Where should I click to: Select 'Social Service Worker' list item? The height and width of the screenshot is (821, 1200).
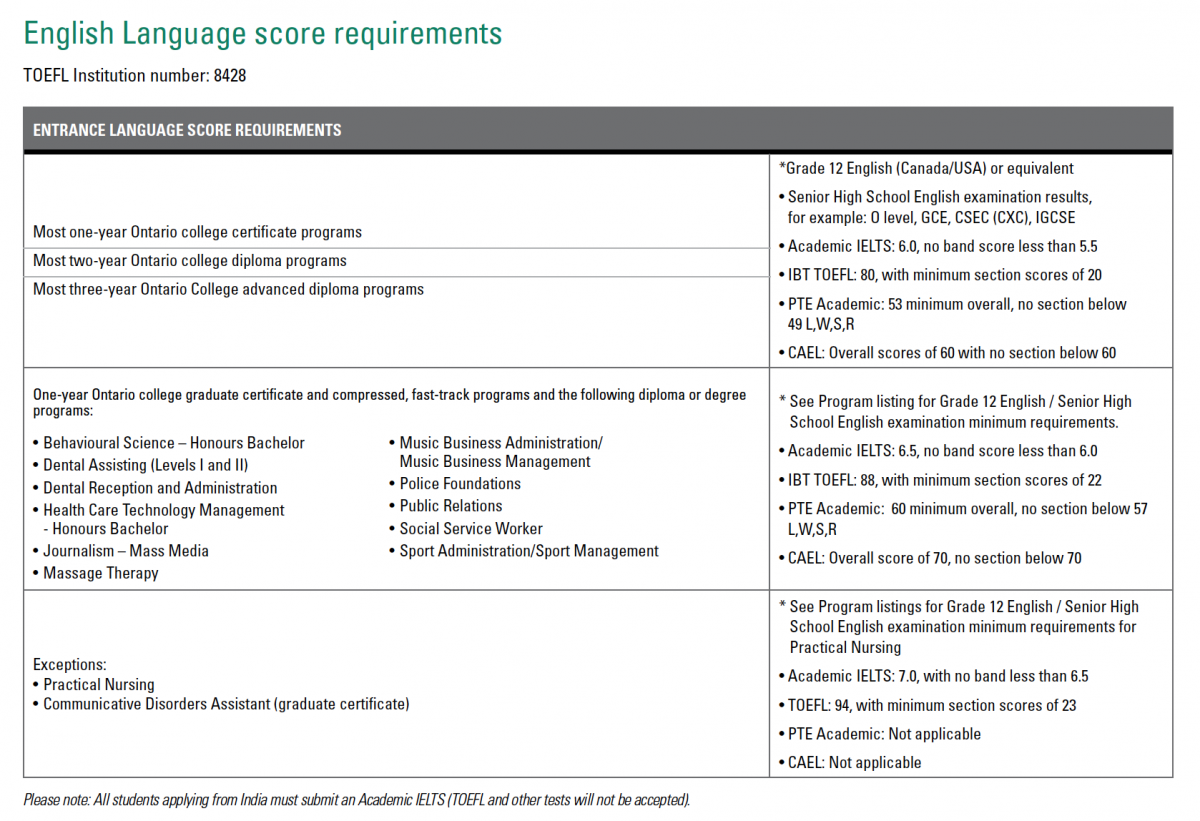465,529
